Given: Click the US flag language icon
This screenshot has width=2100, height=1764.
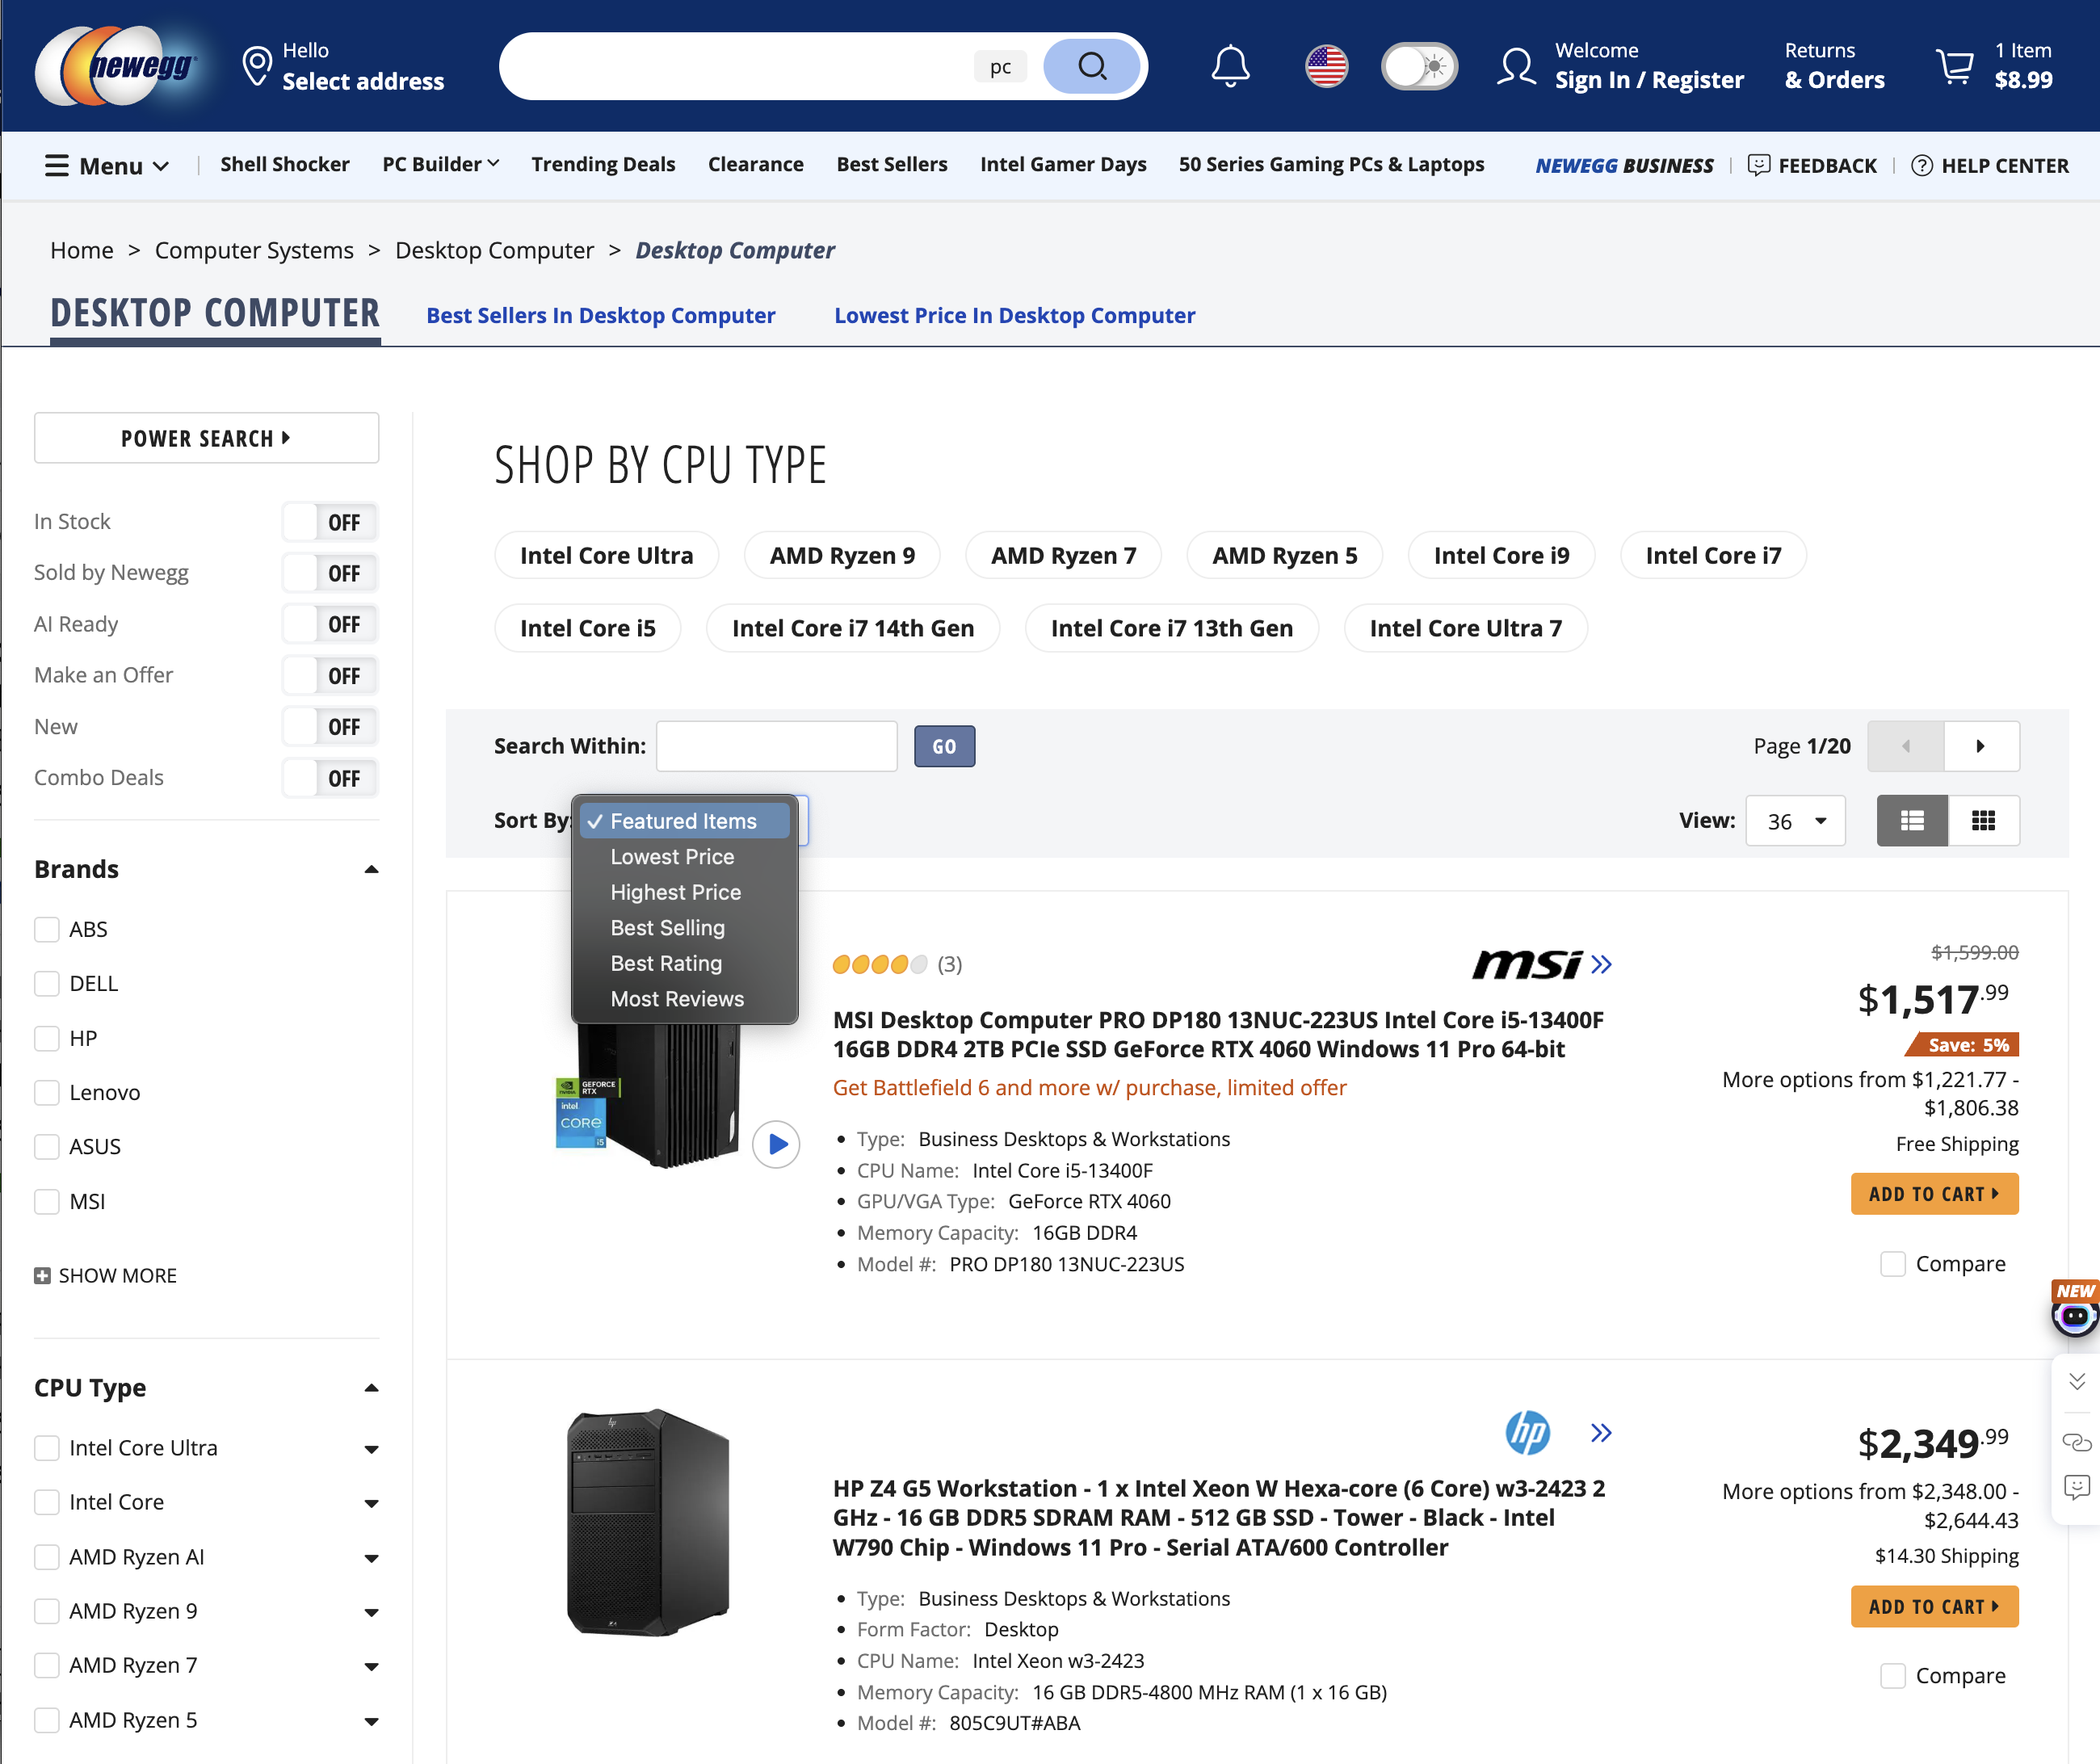Looking at the screenshot, I should (1327, 66).
